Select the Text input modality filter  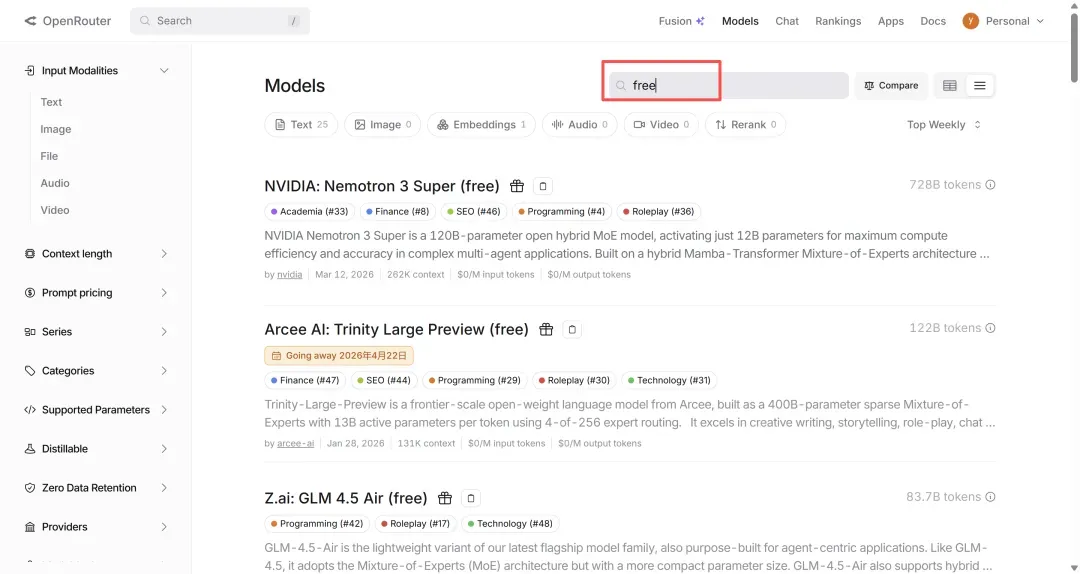coord(51,102)
